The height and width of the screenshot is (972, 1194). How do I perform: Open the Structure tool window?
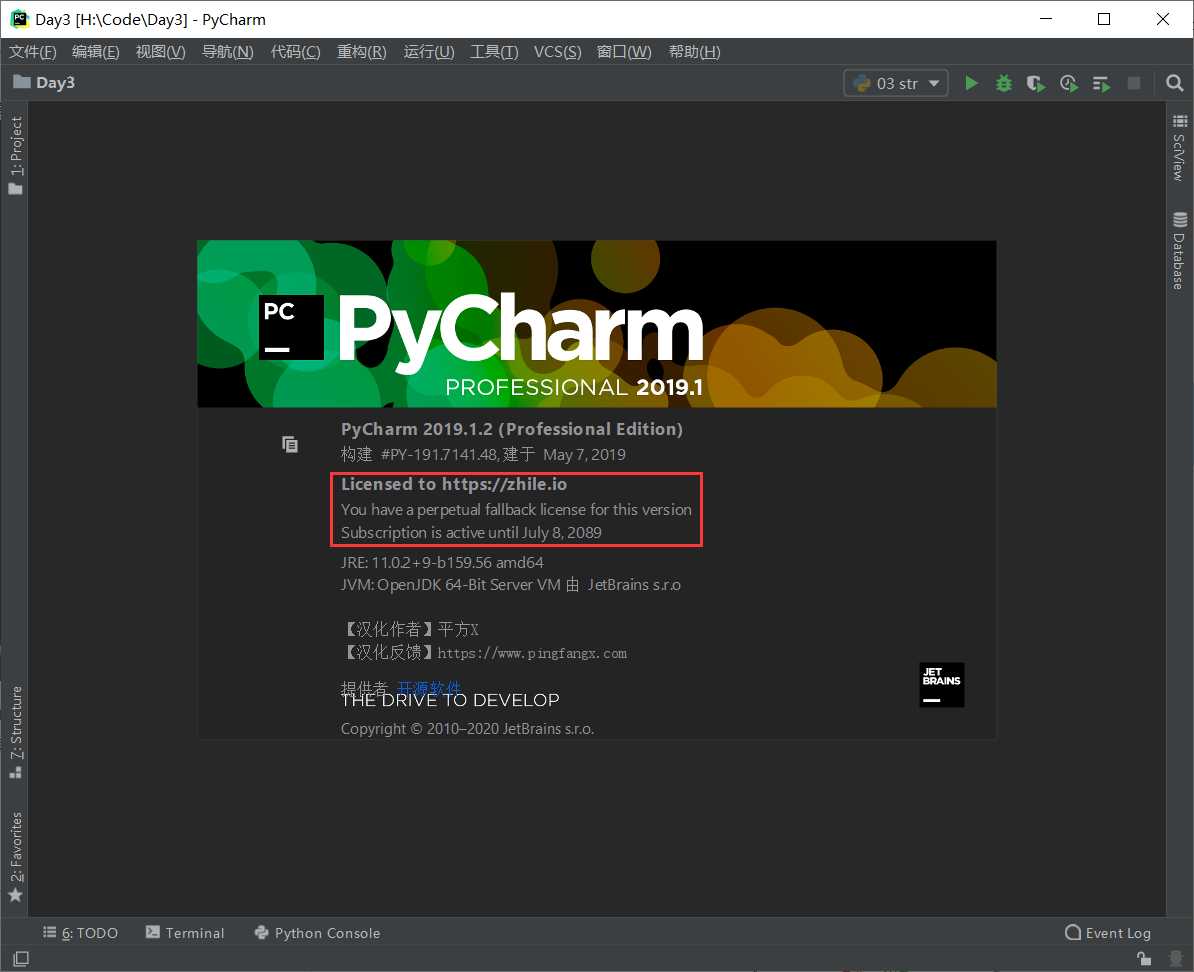tap(15, 732)
